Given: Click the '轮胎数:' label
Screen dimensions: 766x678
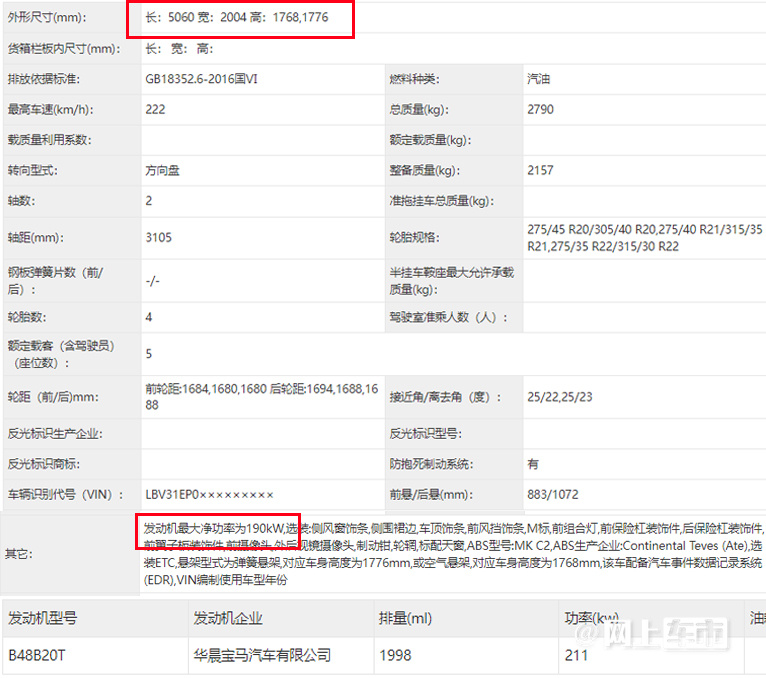Looking at the screenshot, I should click(27, 318).
